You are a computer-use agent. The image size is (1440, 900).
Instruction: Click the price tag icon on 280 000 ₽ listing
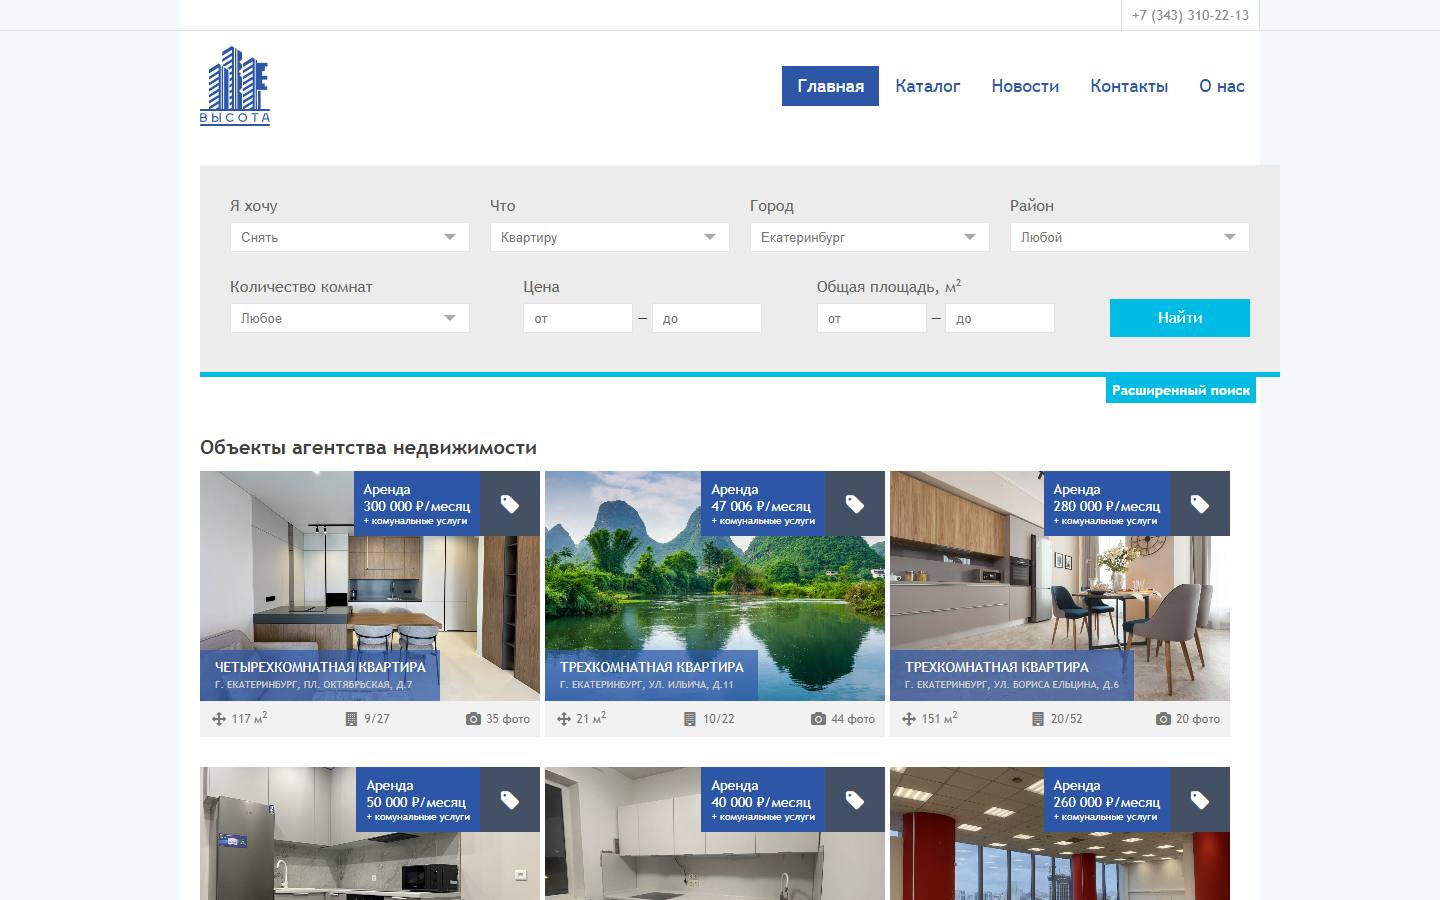click(x=1200, y=504)
